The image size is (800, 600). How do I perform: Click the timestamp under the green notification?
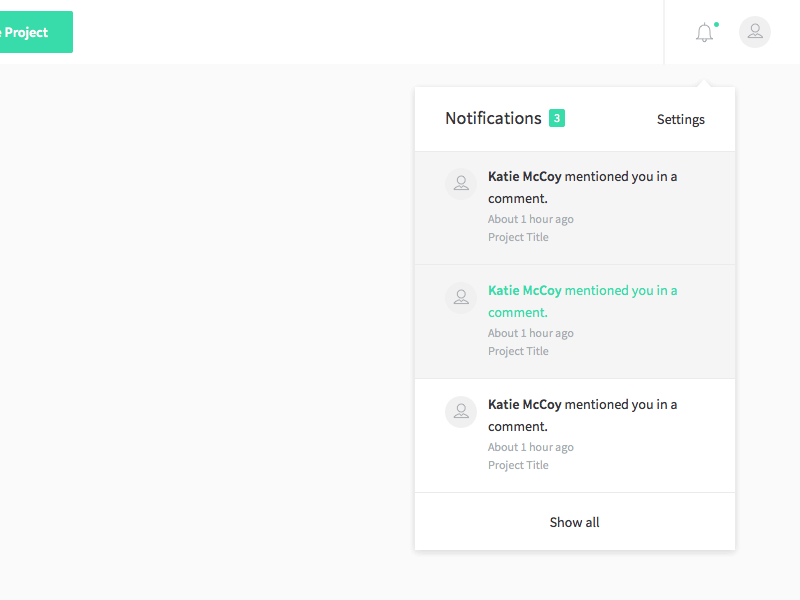click(530, 333)
